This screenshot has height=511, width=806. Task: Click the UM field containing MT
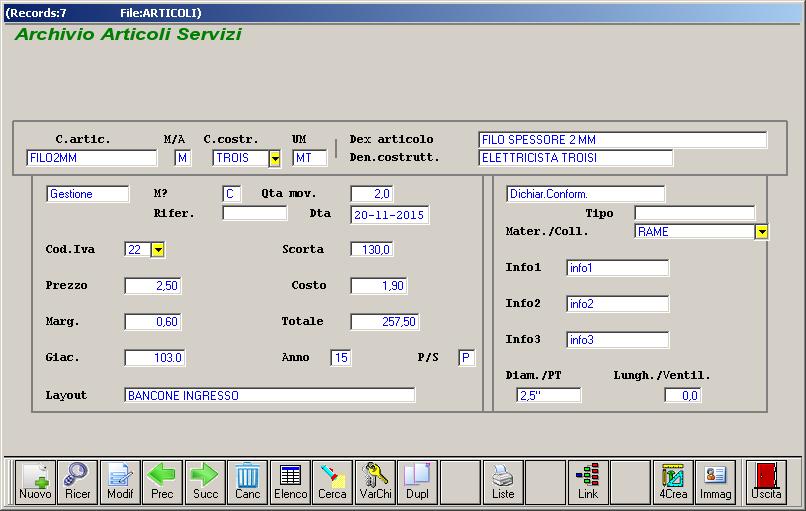click(309, 158)
